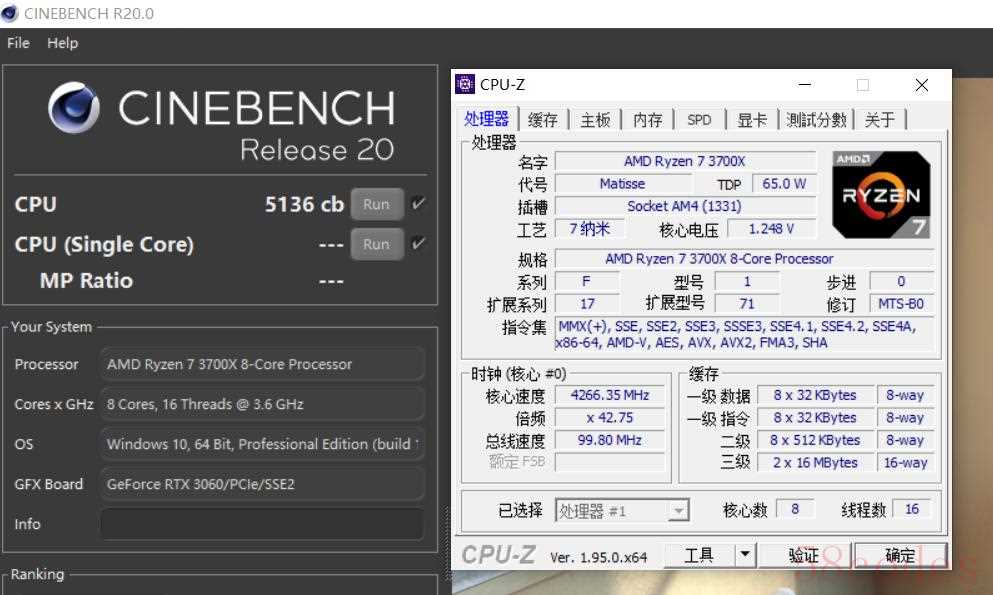Click the 2 x 16 MBytes L3 cache value
Viewport: 993px width, 595px height.
point(815,463)
